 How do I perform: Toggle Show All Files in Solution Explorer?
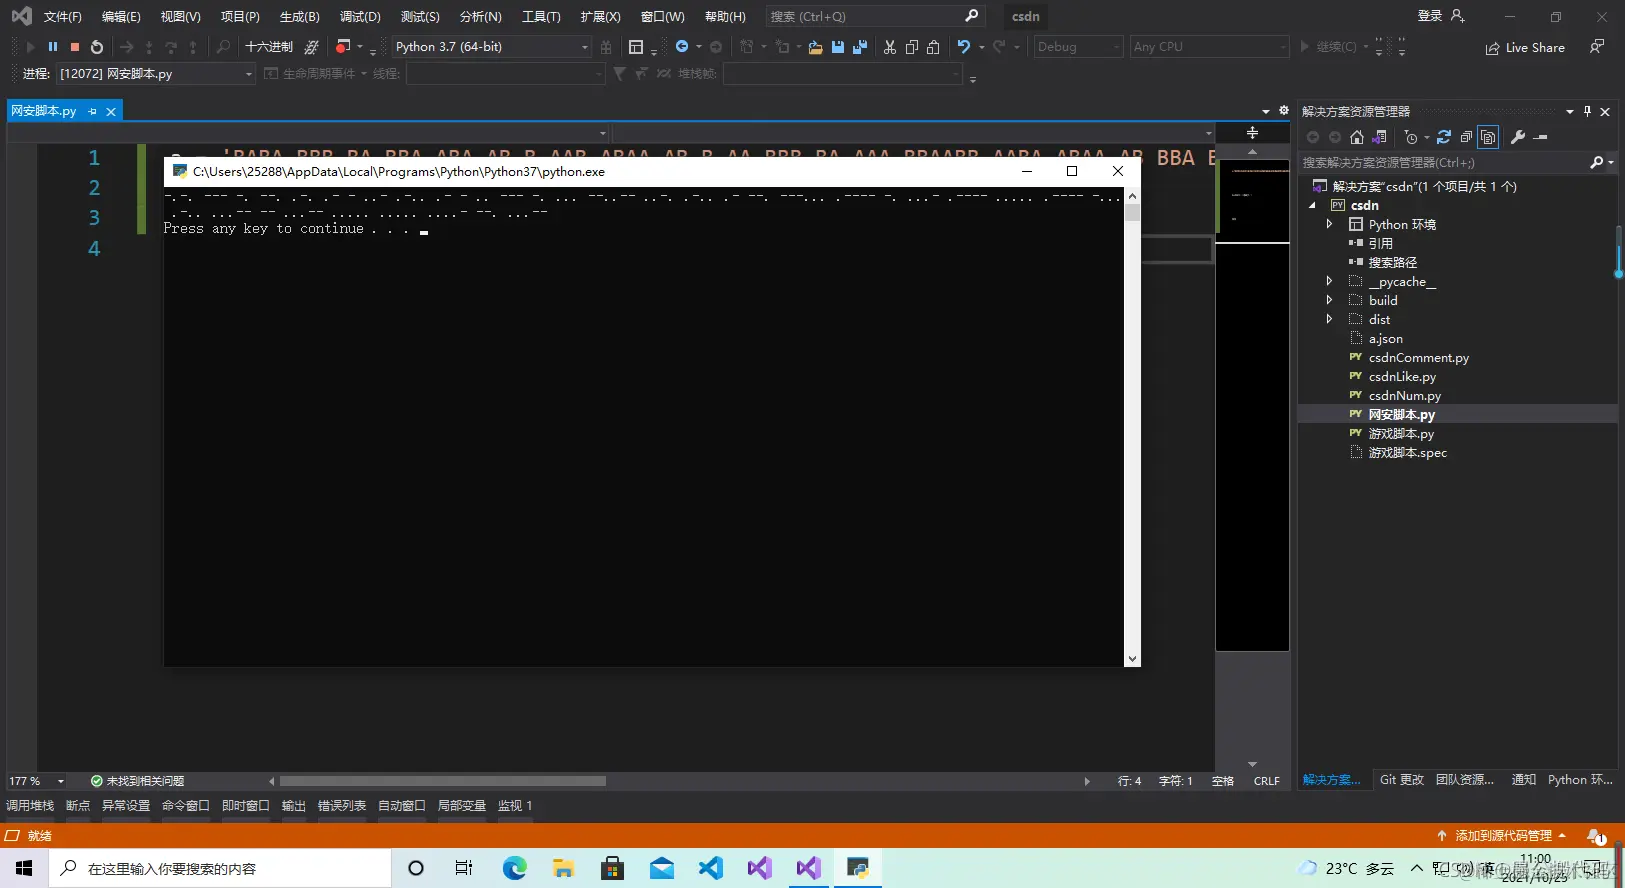pos(1488,137)
